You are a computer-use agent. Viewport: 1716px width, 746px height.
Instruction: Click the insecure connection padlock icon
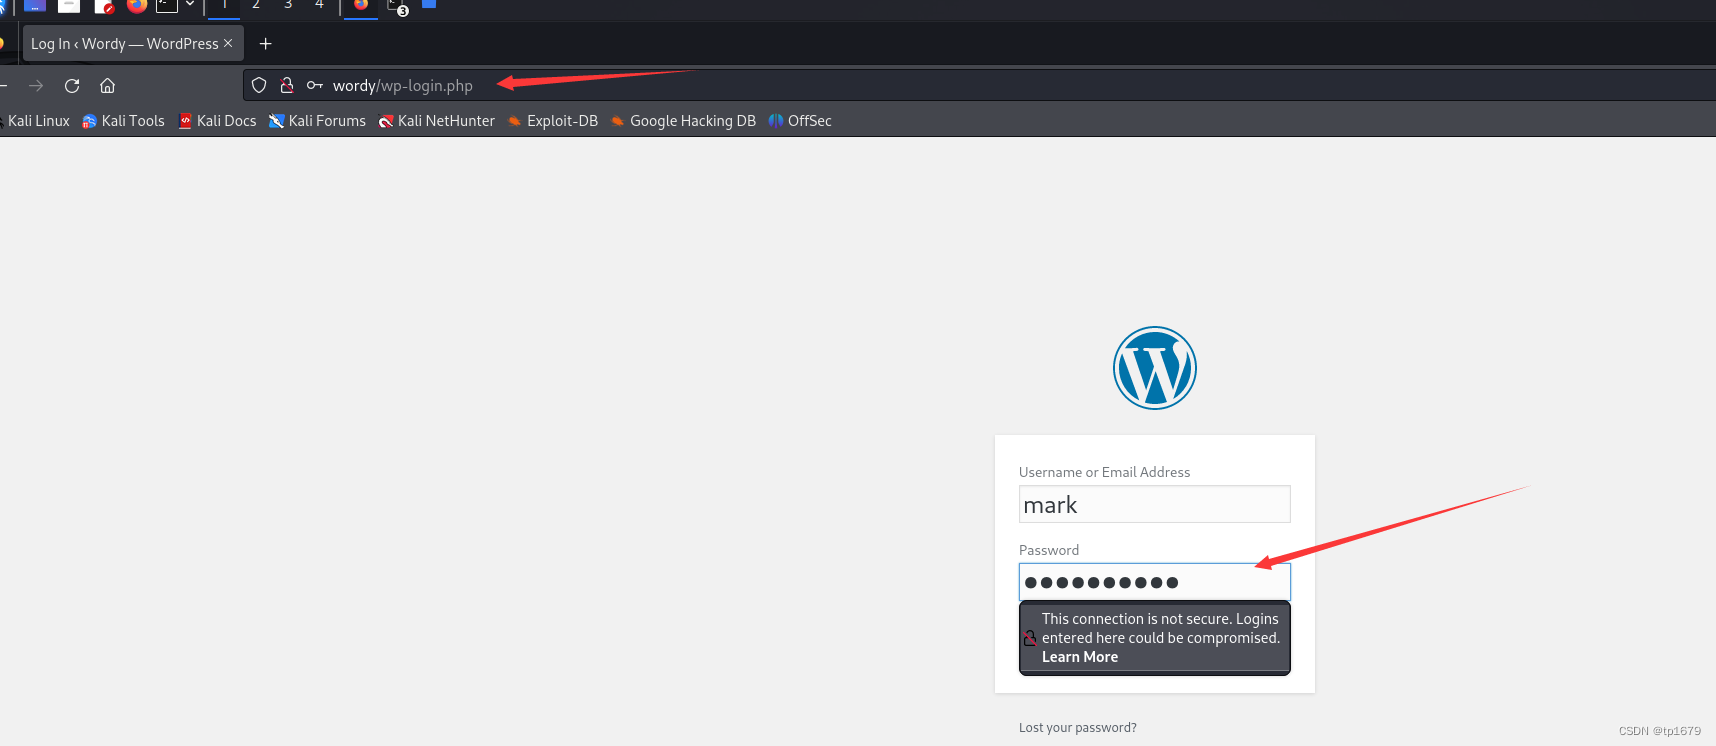coord(287,86)
